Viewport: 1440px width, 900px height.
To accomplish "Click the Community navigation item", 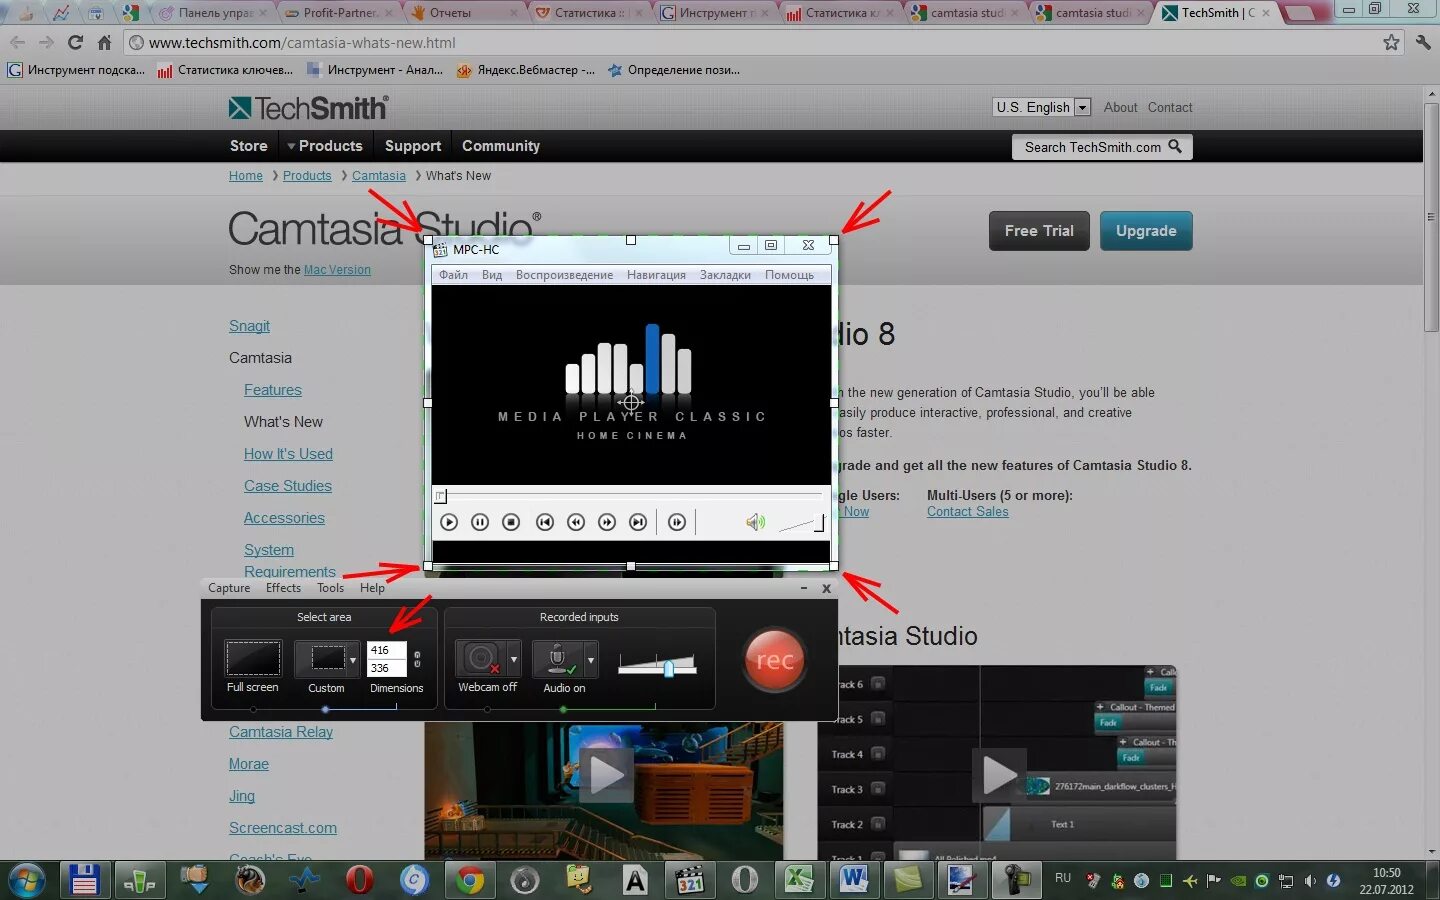I will (x=501, y=146).
